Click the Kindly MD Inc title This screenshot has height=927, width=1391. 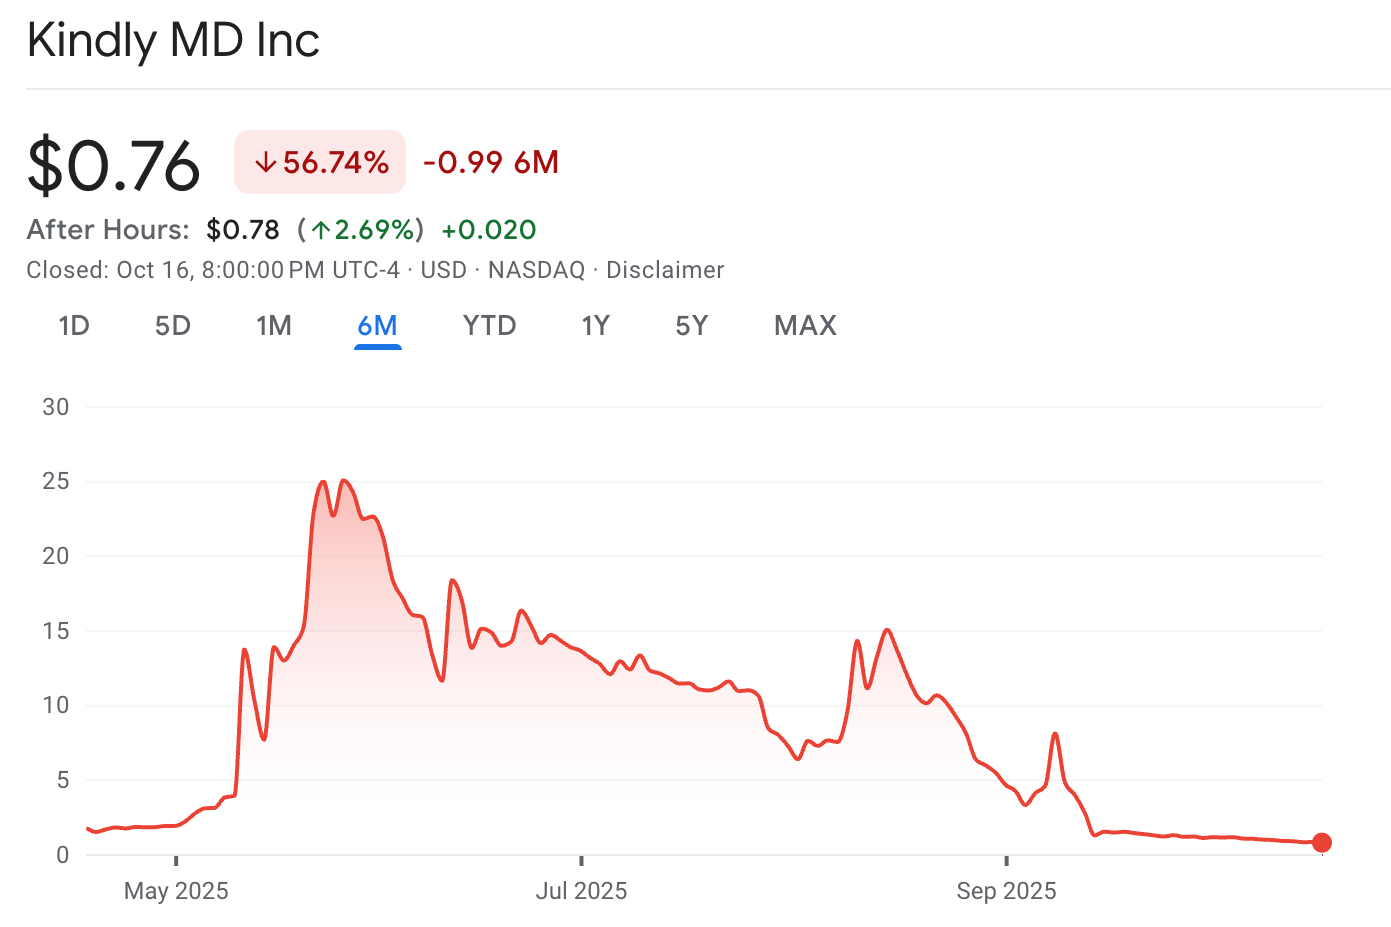[173, 40]
